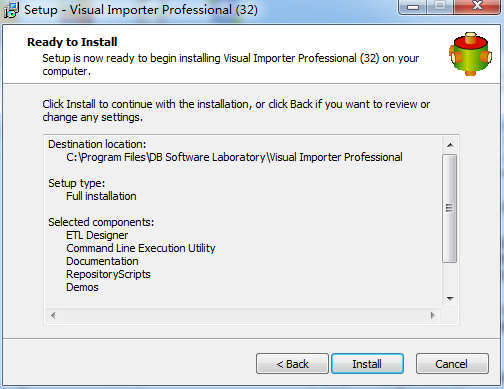Viewport: 504px width, 389px height.
Task: Click the disabled maximize button
Action: point(440,6)
